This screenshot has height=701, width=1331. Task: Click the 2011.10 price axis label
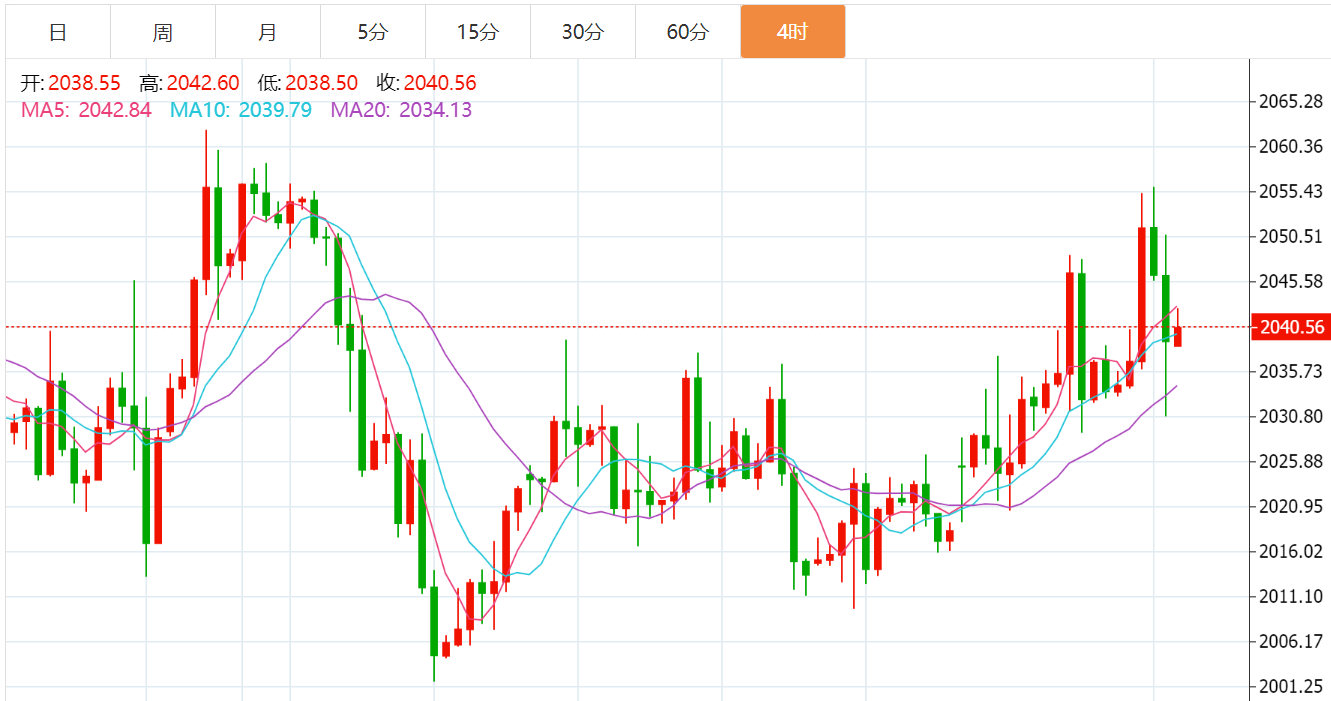tap(1291, 597)
